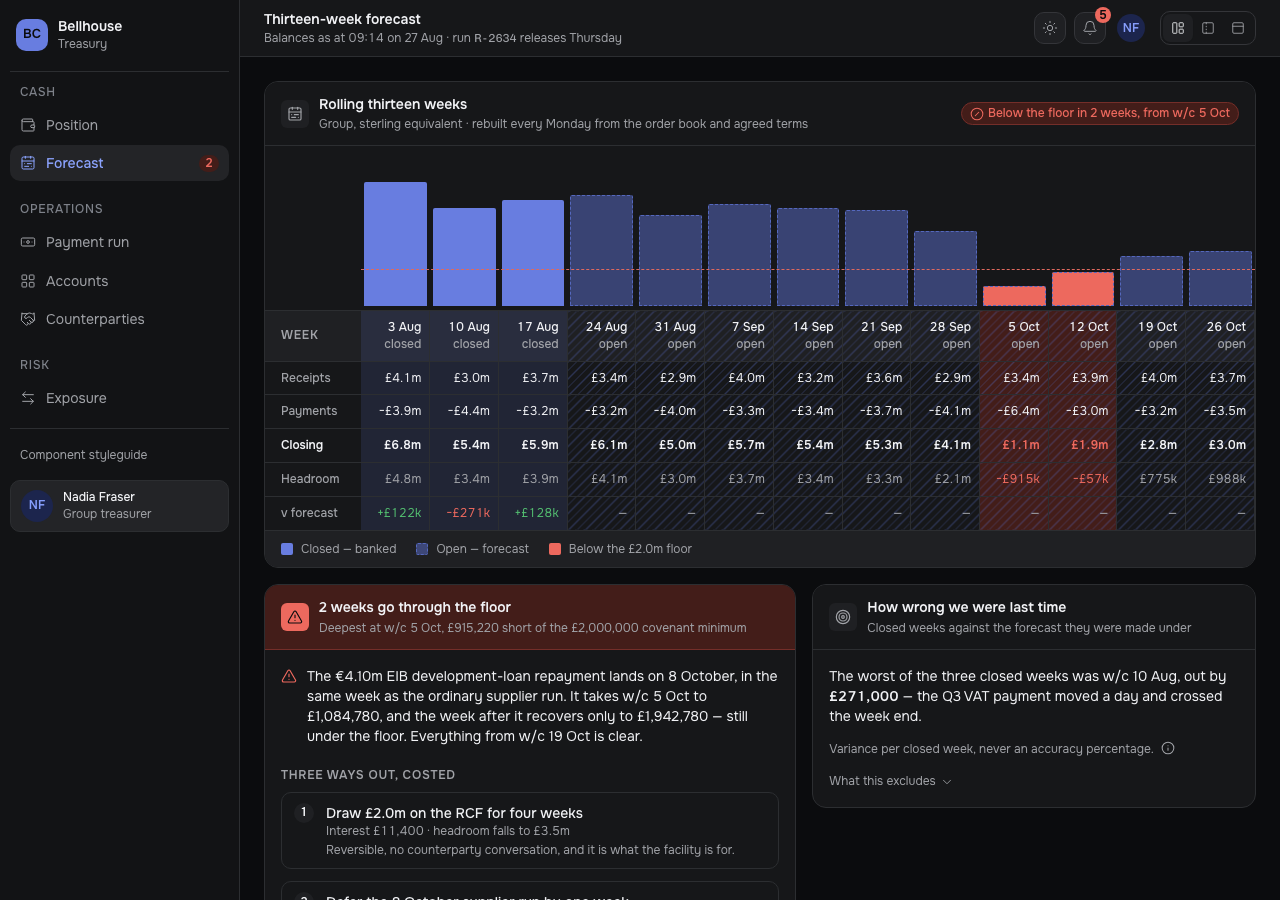This screenshot has height=900, width=1280.
Task: Click the £1.1m closing cell
Action: click(1014, 445)
